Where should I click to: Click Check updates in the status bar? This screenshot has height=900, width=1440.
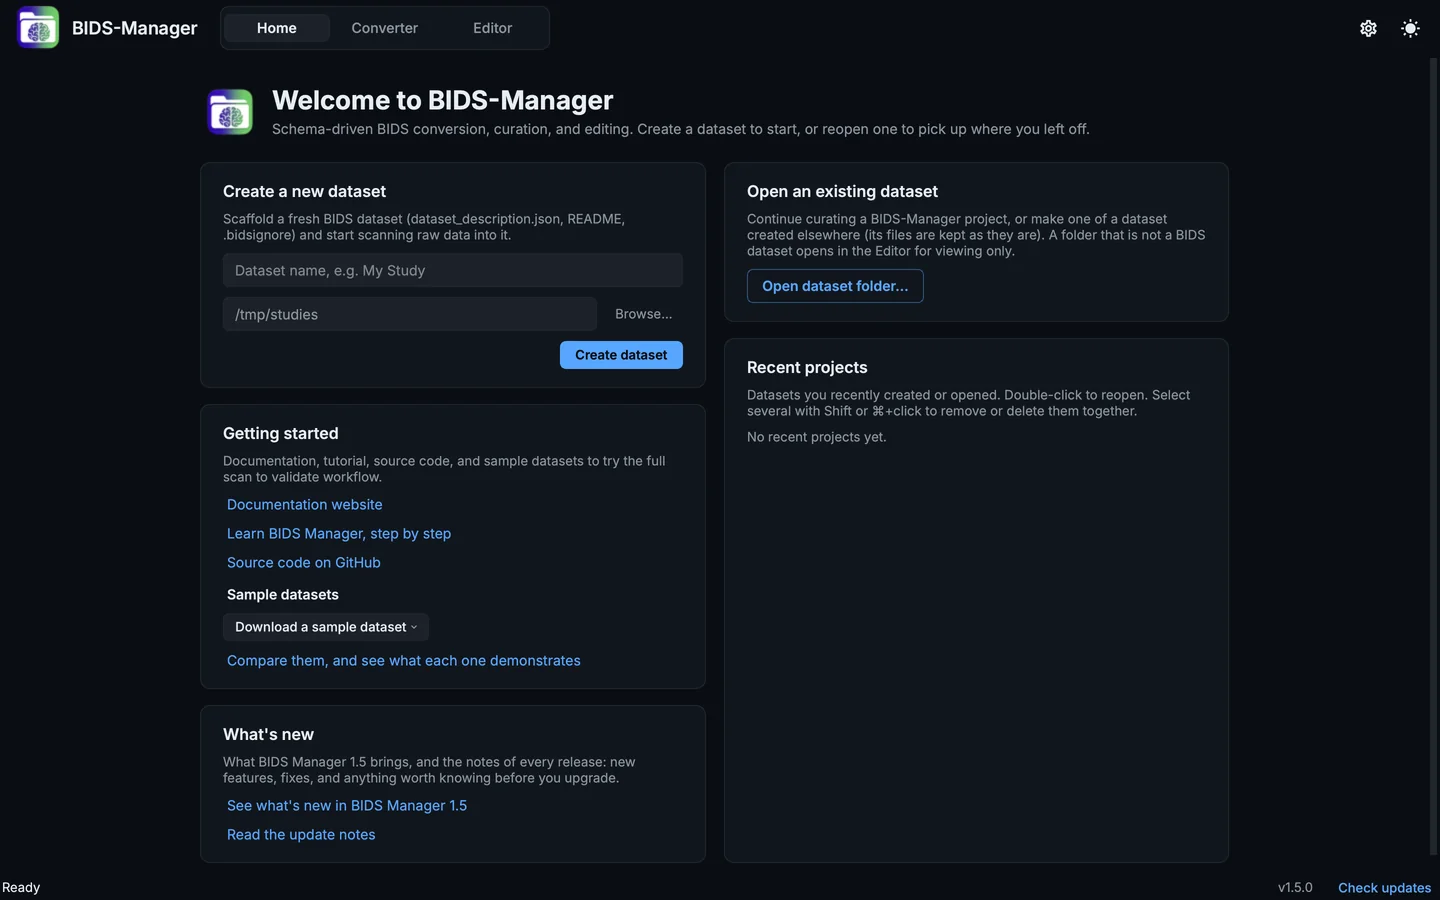pos(1385,888)
